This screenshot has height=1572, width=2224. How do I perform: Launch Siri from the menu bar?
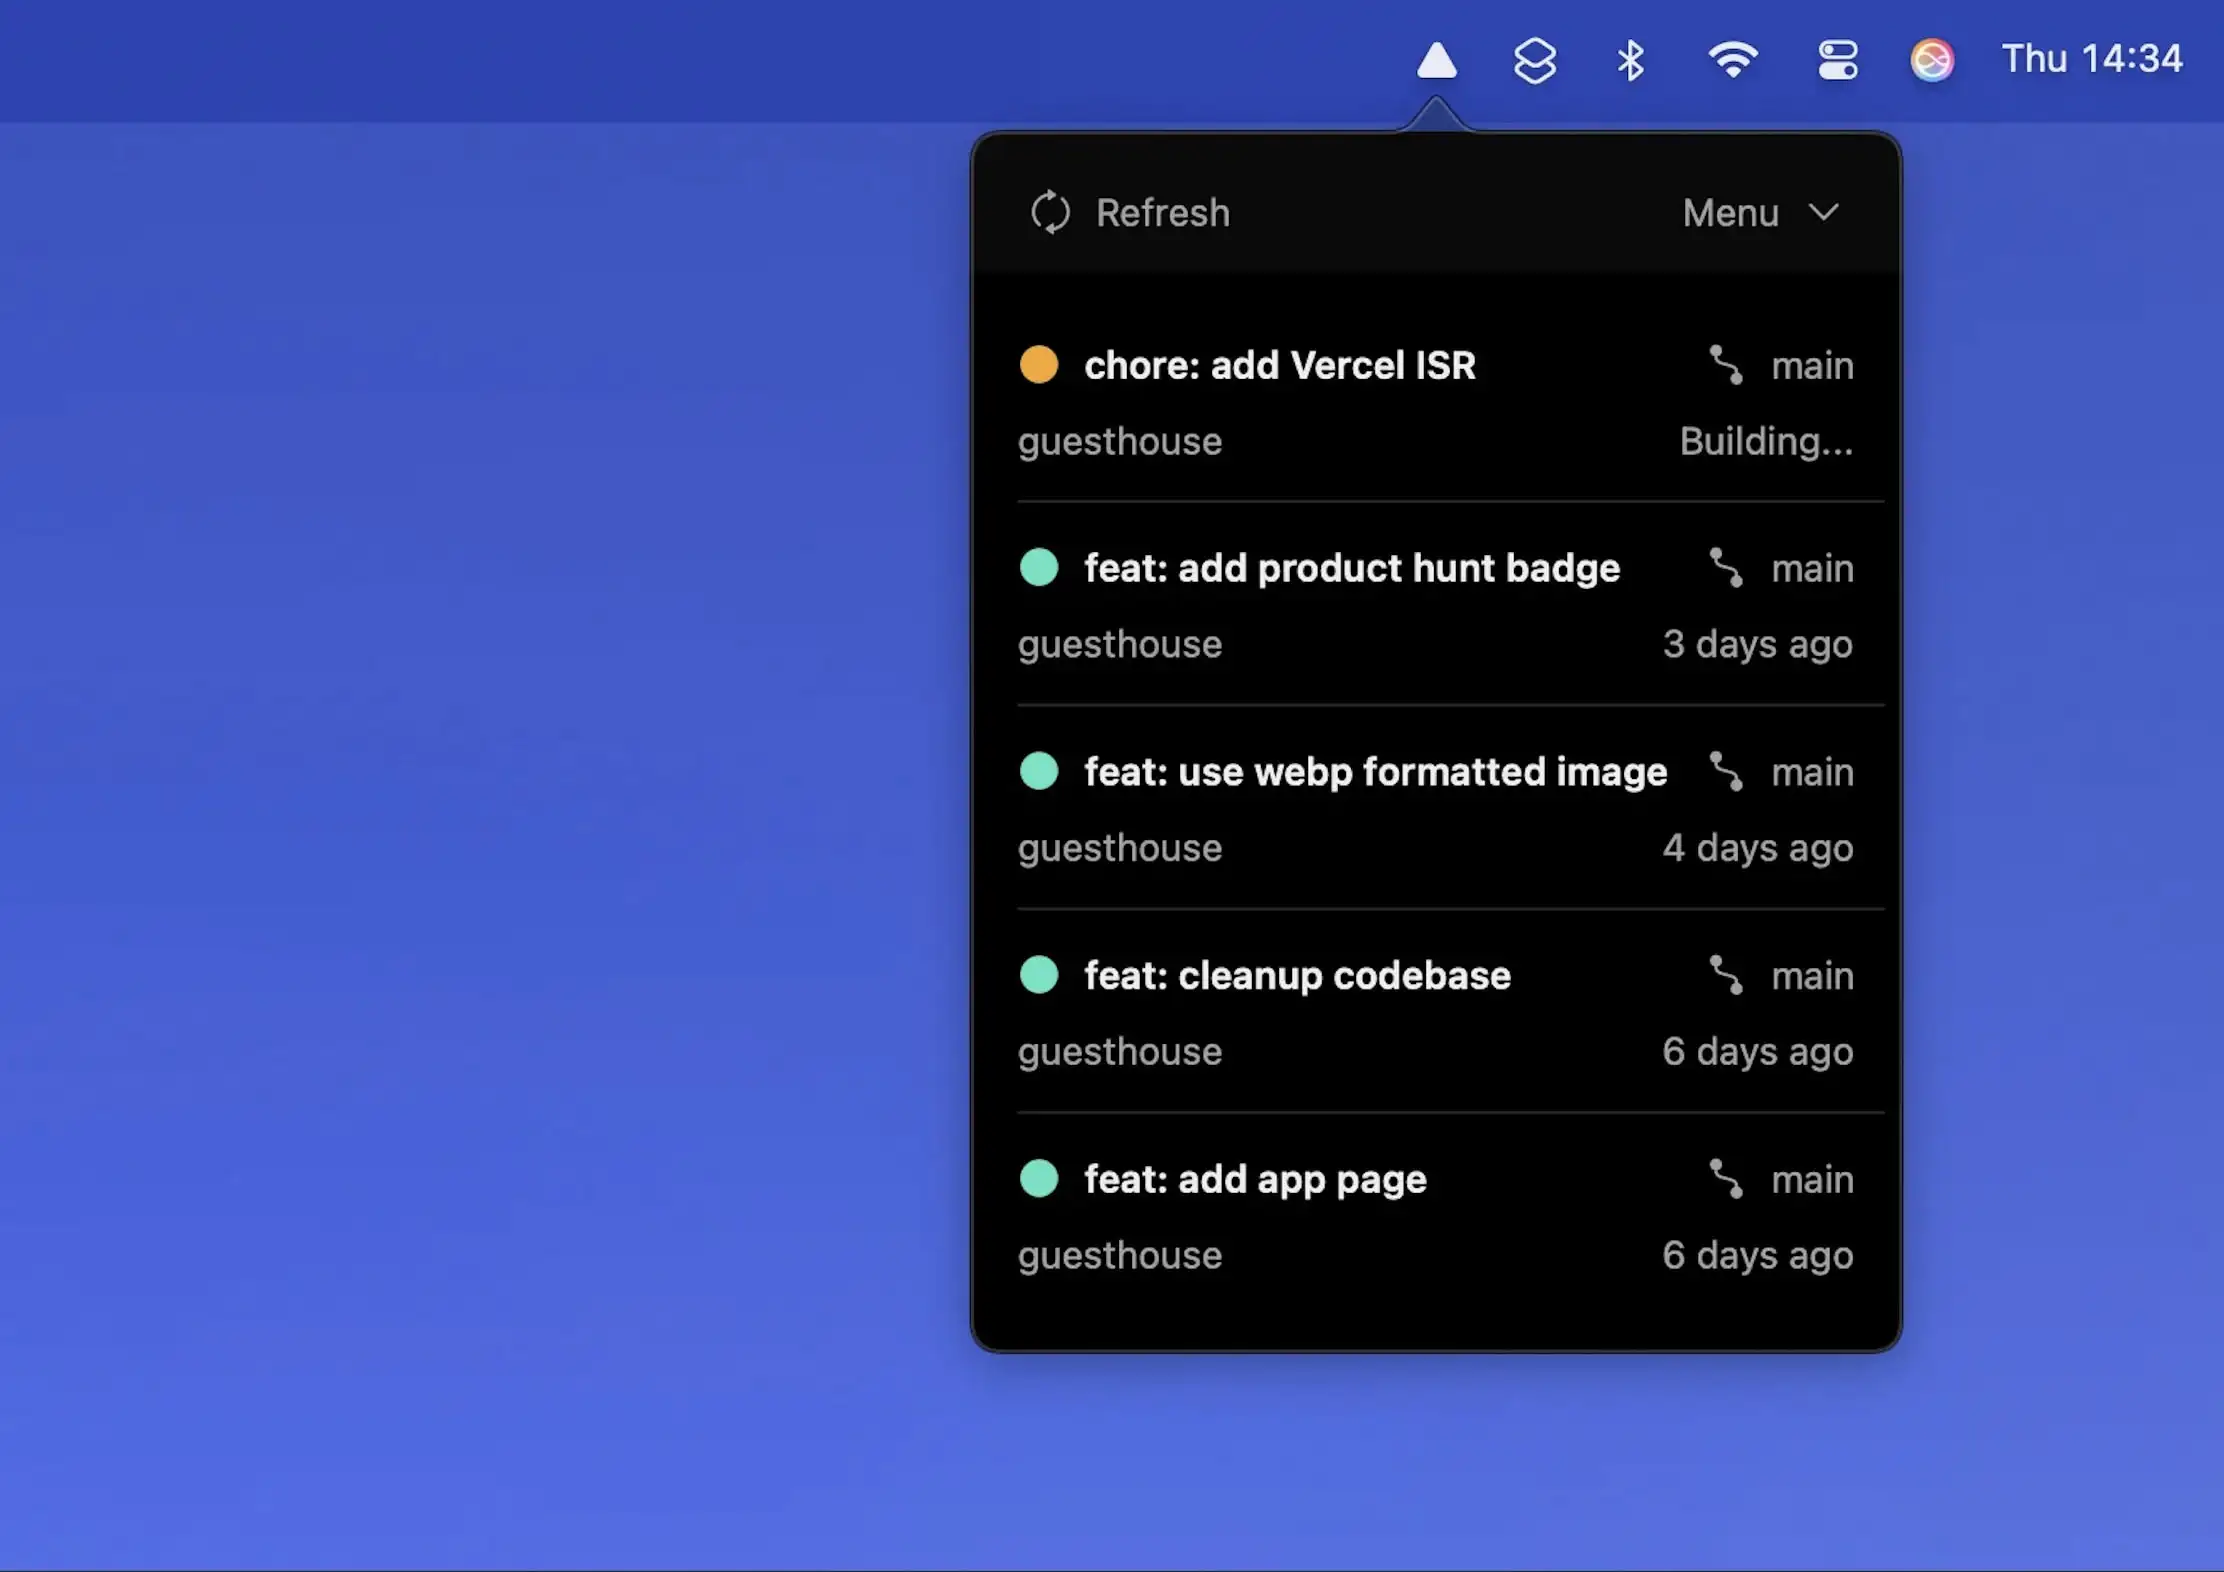tap(1932, 60)
